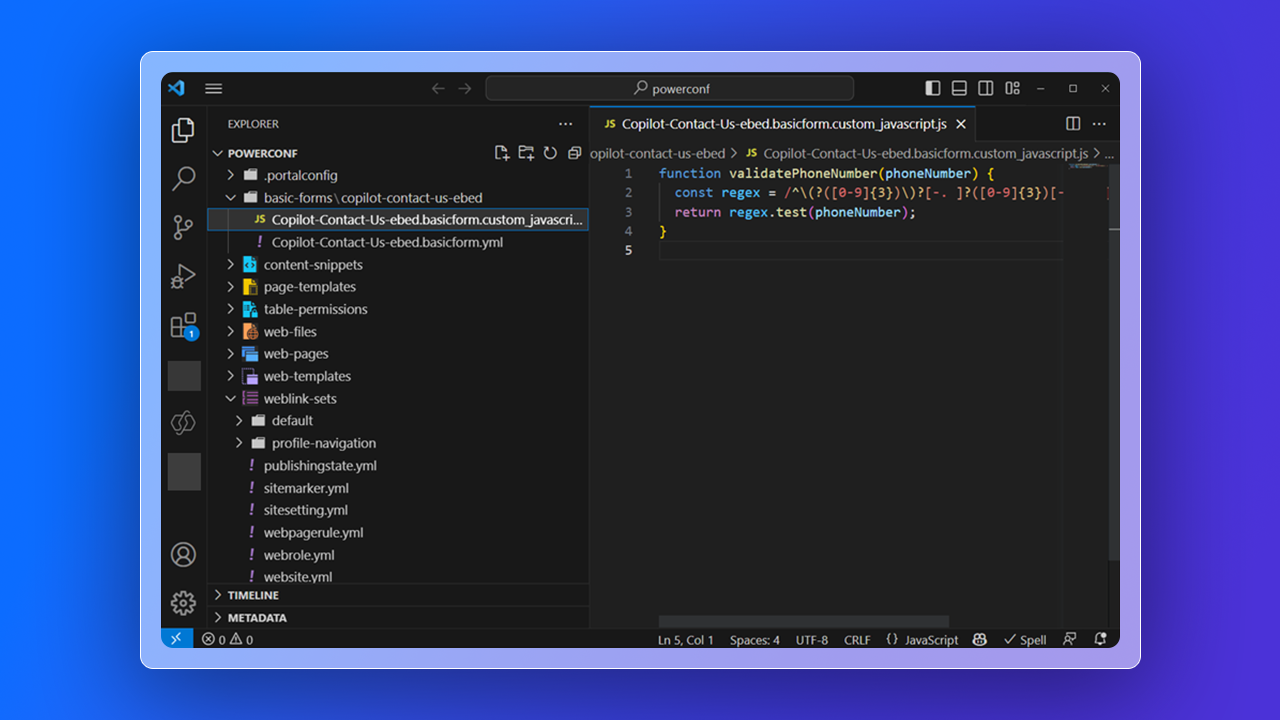Refresh the Explorer view
The width and height of the screenshot is (1280, 720).
[550, 152]
